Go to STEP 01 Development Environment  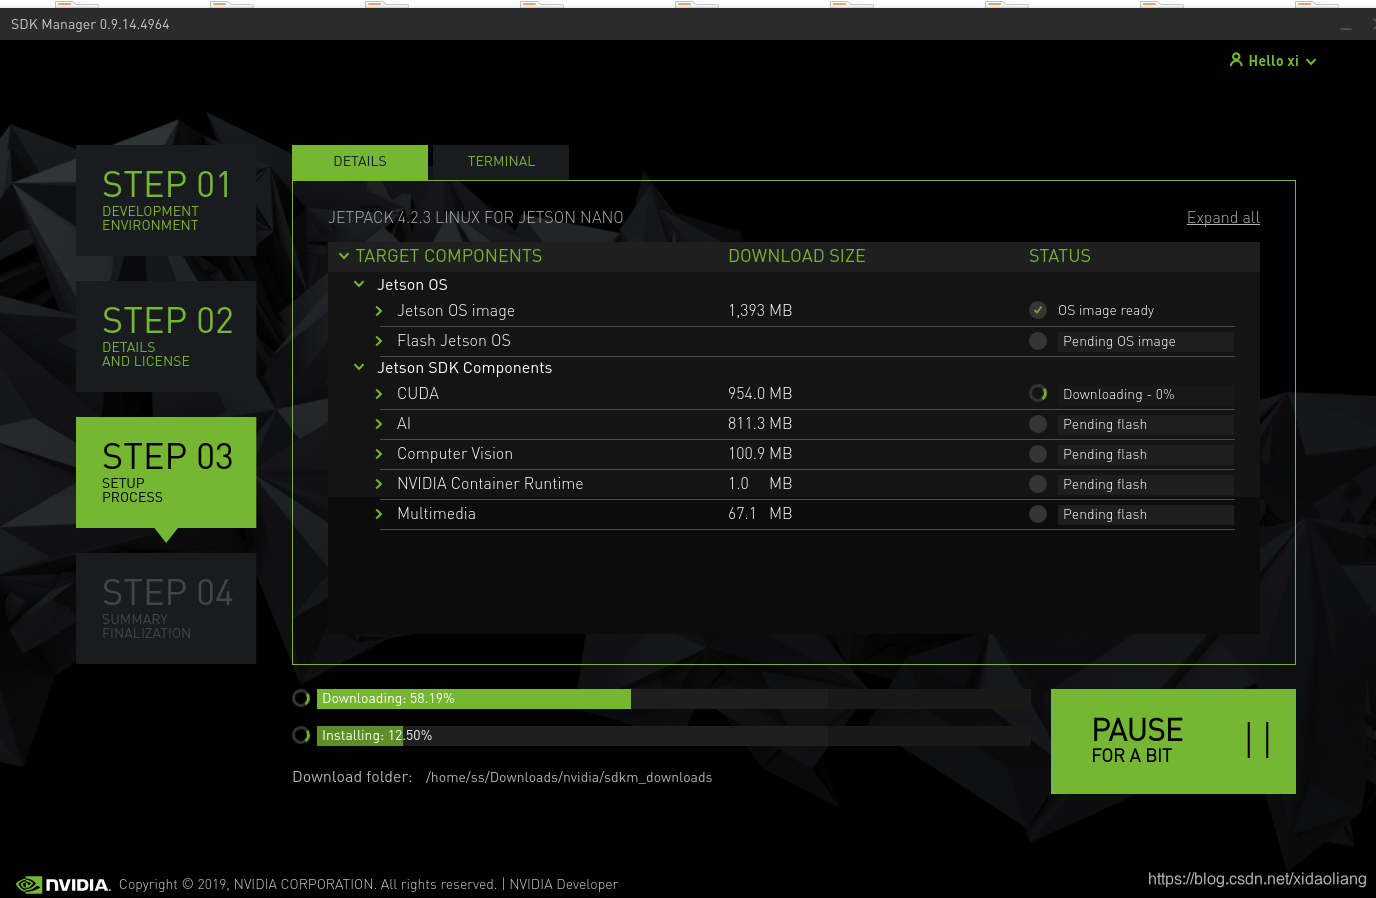(166, 200)
